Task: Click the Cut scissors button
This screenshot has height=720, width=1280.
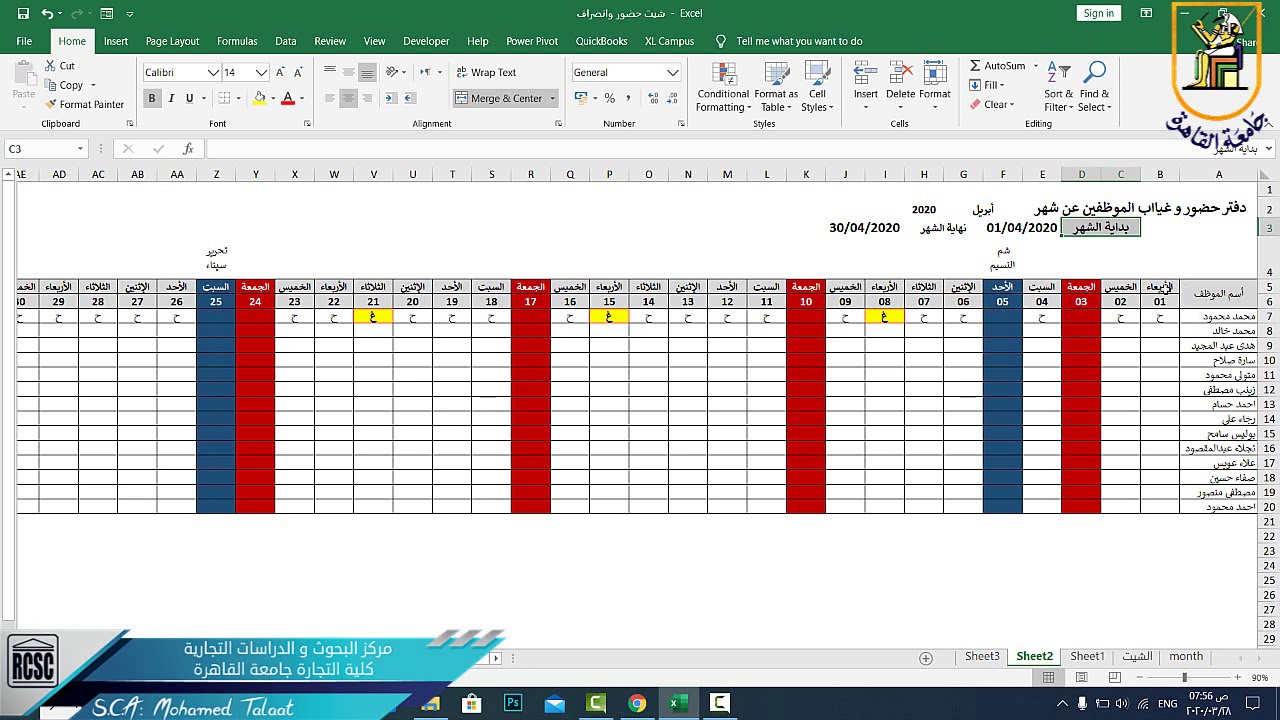Action: (59, 66)
